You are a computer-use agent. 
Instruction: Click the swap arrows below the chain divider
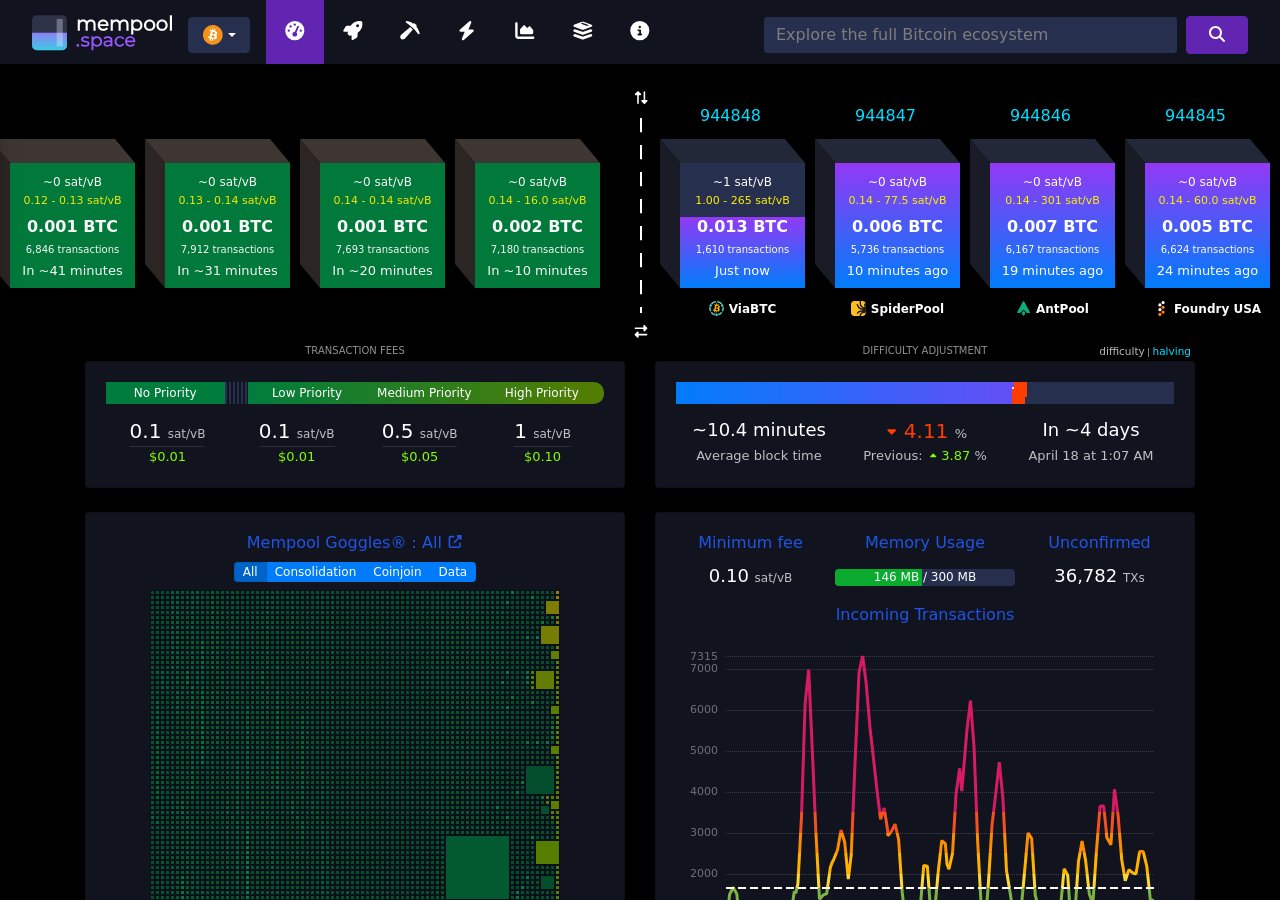(641, 331)
